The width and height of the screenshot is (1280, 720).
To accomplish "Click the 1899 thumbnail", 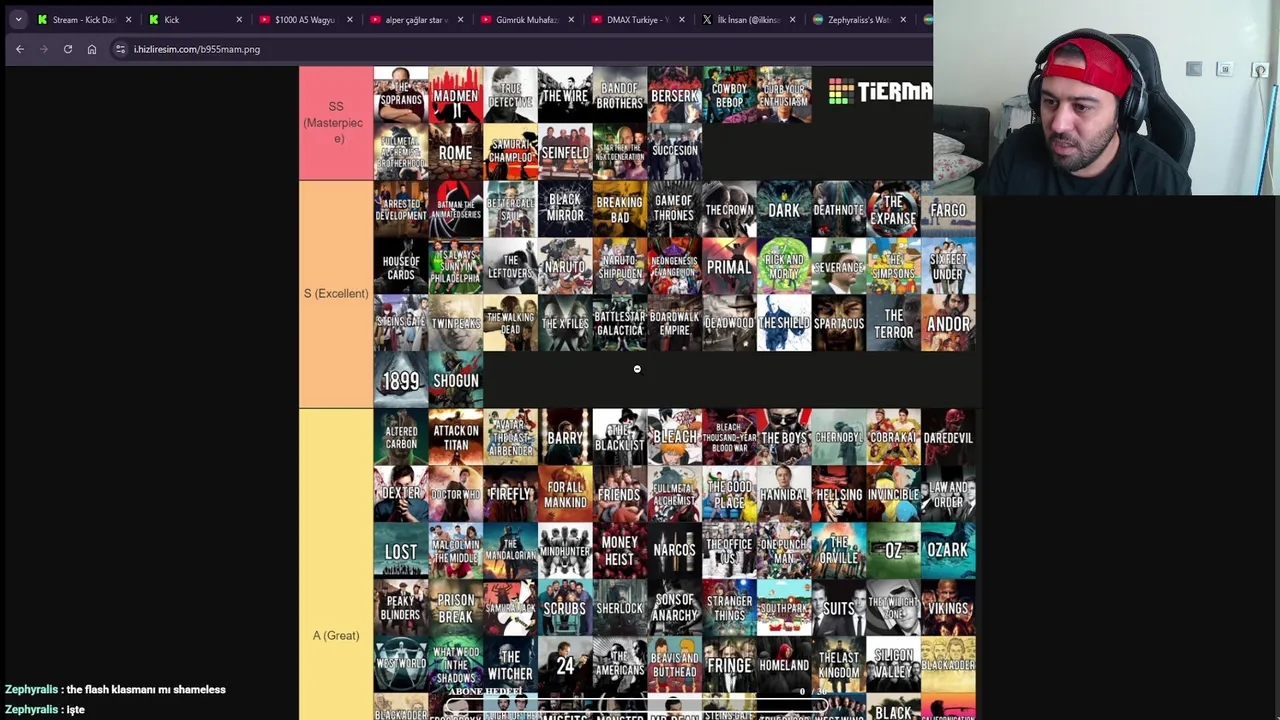I will [x=401, y=380].
